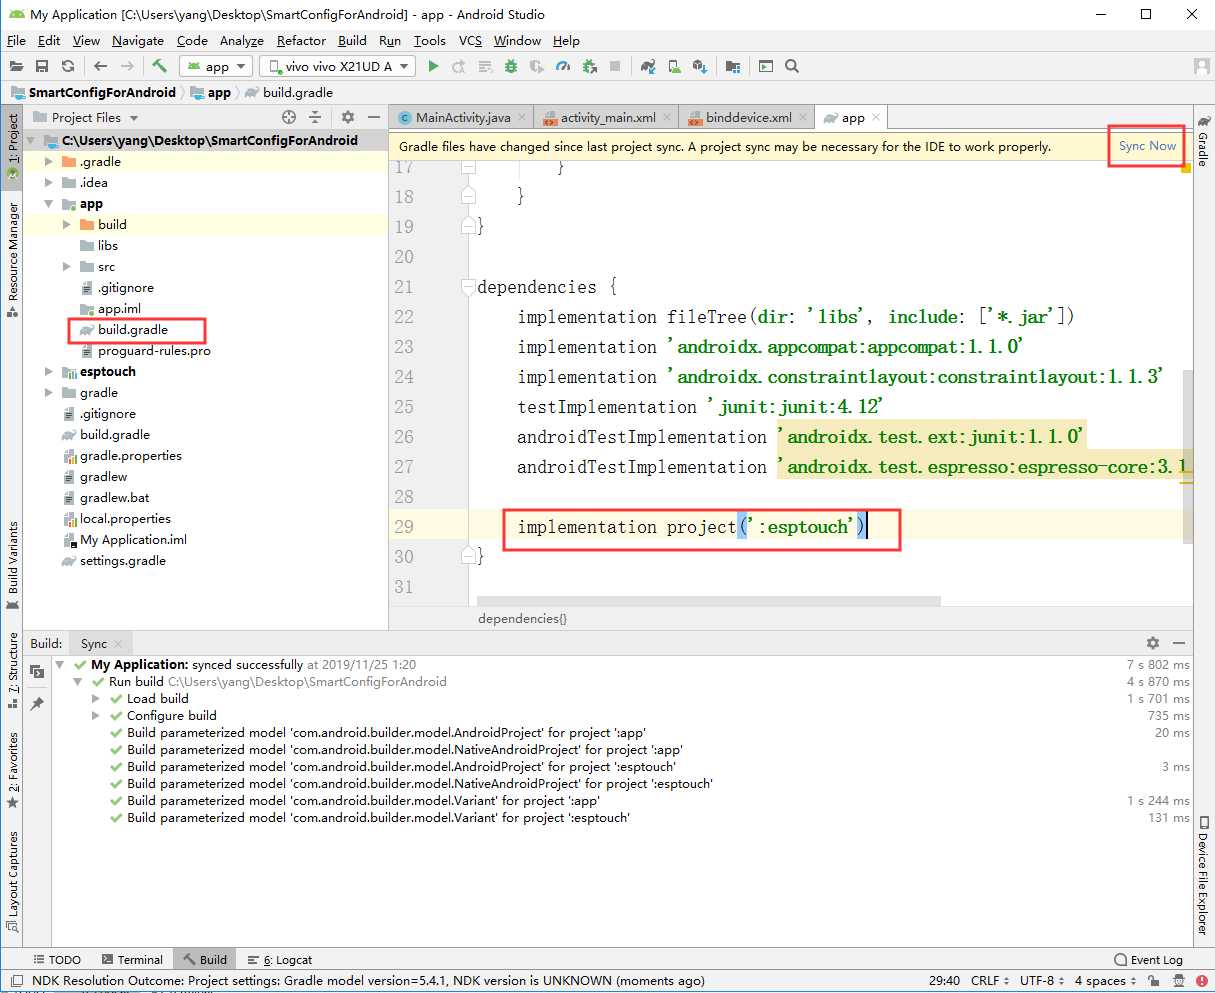Click Sync Project with Gradle Files icon
Screen dimensions: 1215x993
tap(648, 66)
